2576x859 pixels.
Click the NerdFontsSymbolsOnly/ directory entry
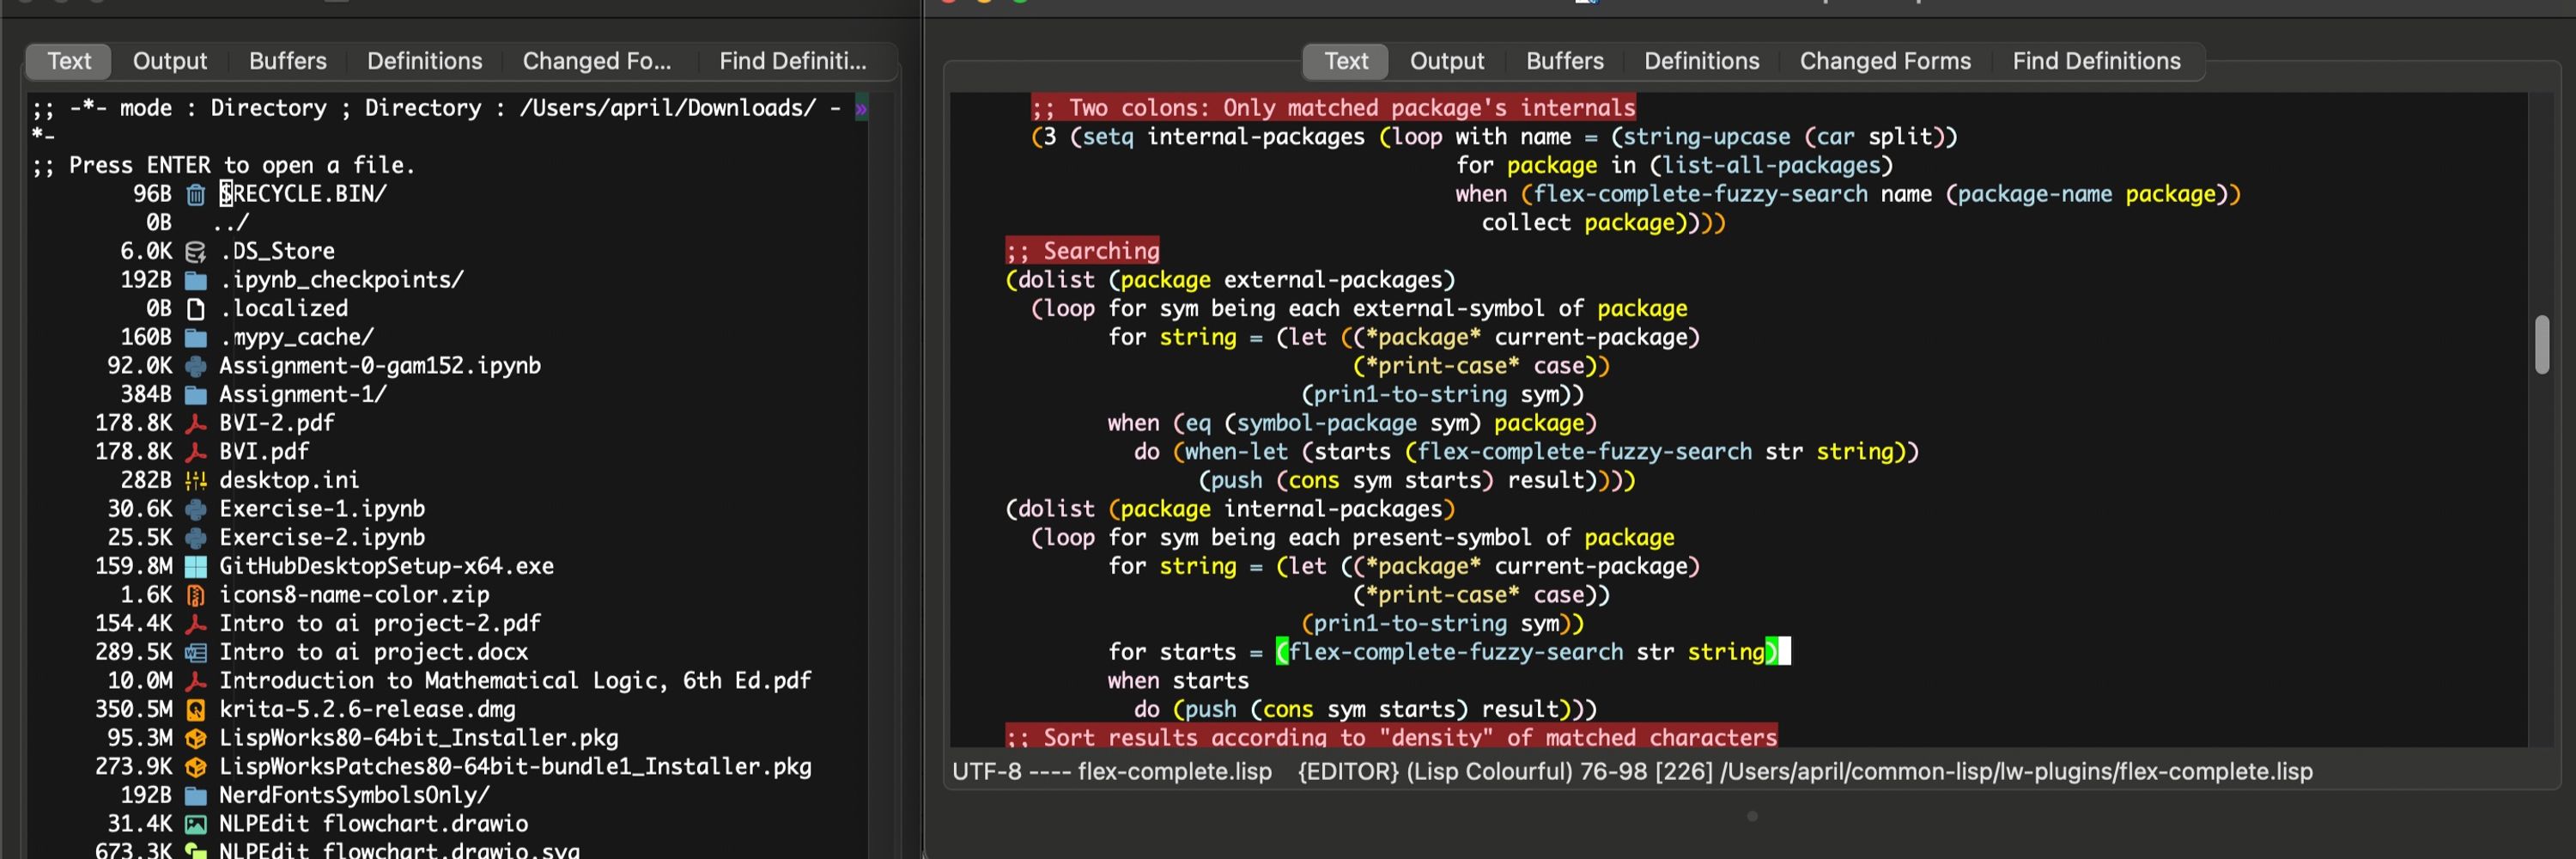(x=355, y=796)
